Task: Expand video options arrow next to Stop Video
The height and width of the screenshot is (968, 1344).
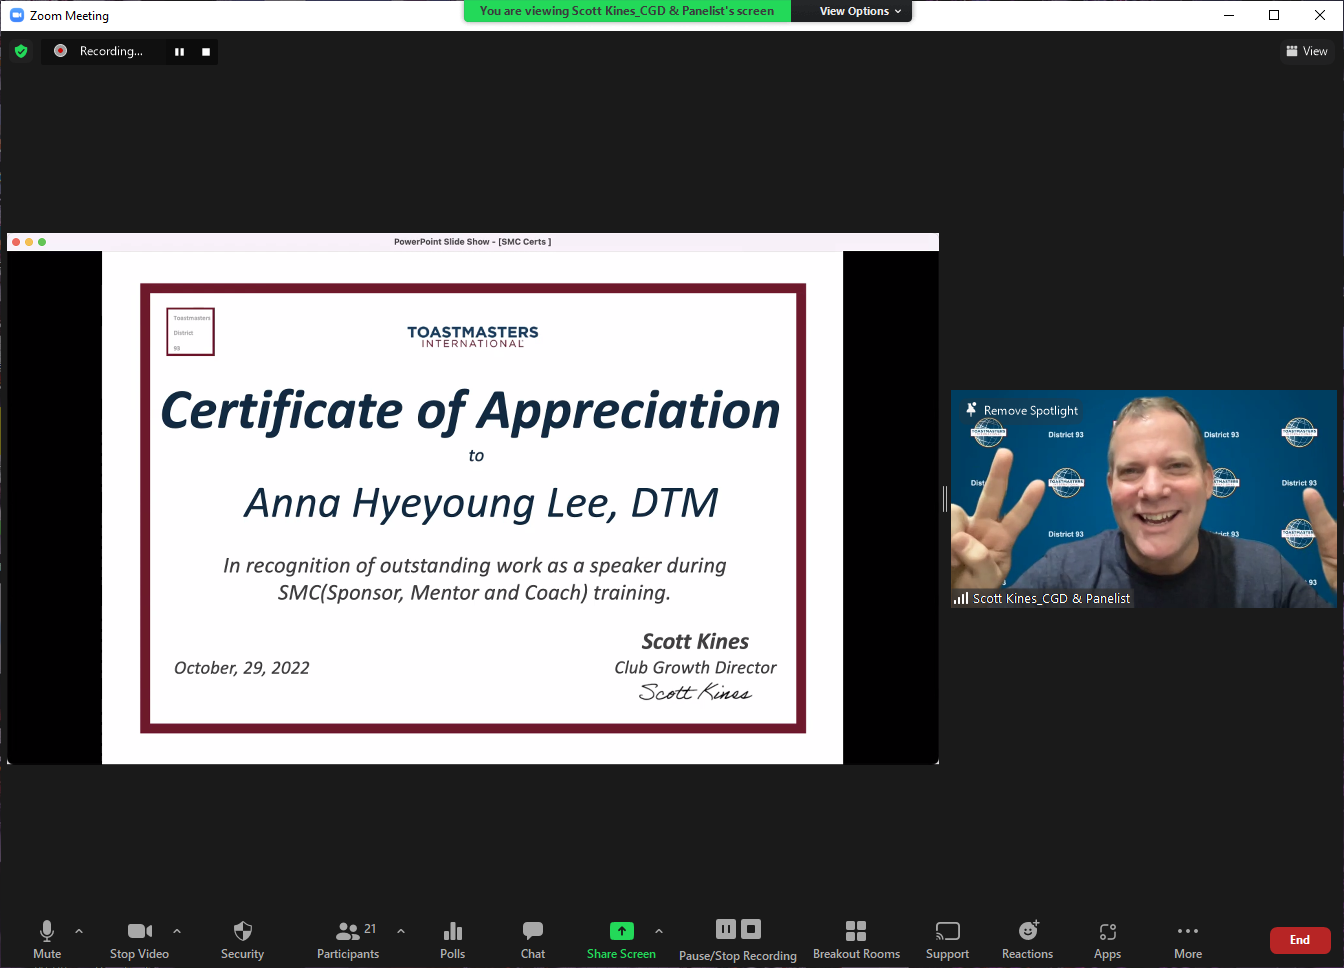Action: (177, 931)
